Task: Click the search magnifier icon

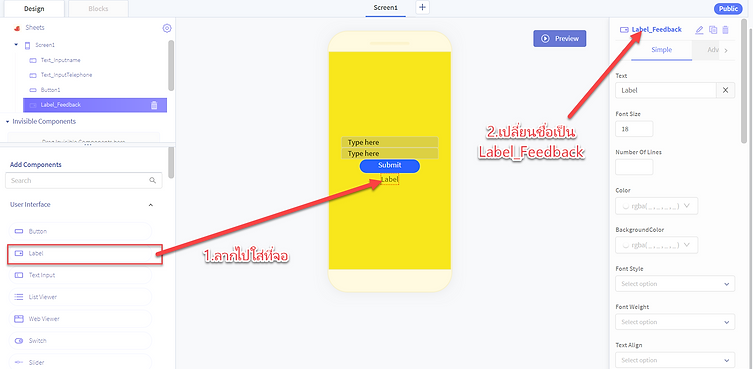Action: (x=153, y=181)
